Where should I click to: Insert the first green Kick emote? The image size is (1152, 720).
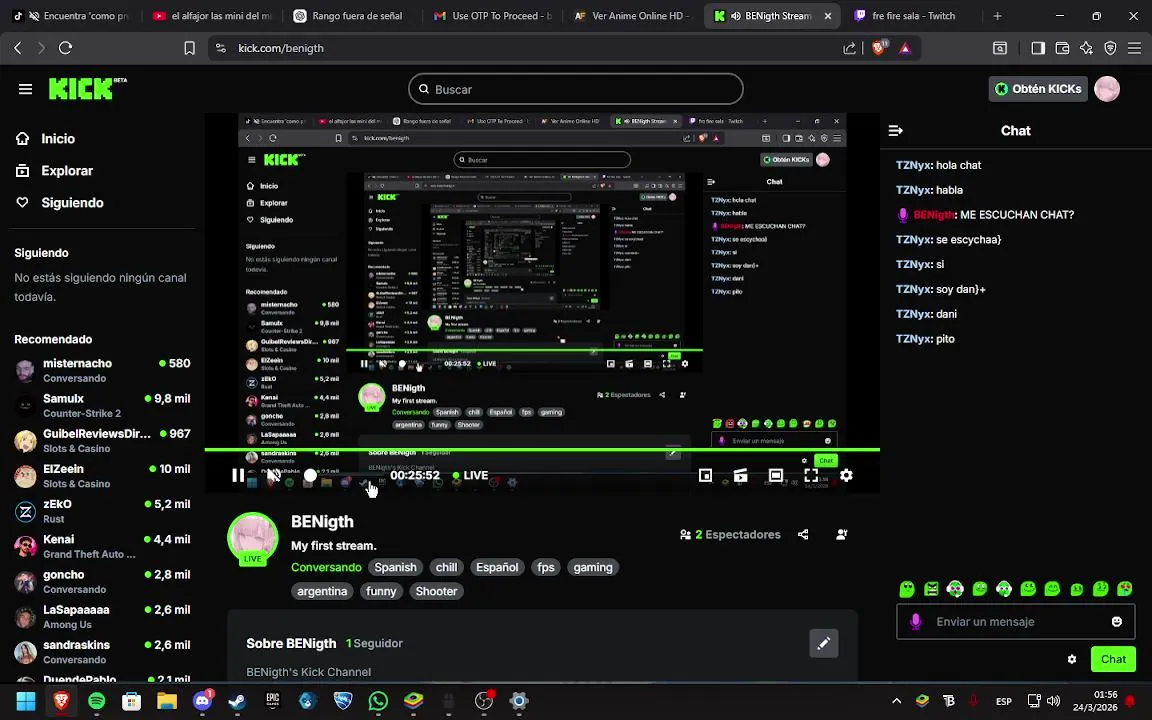coord(907,588)
